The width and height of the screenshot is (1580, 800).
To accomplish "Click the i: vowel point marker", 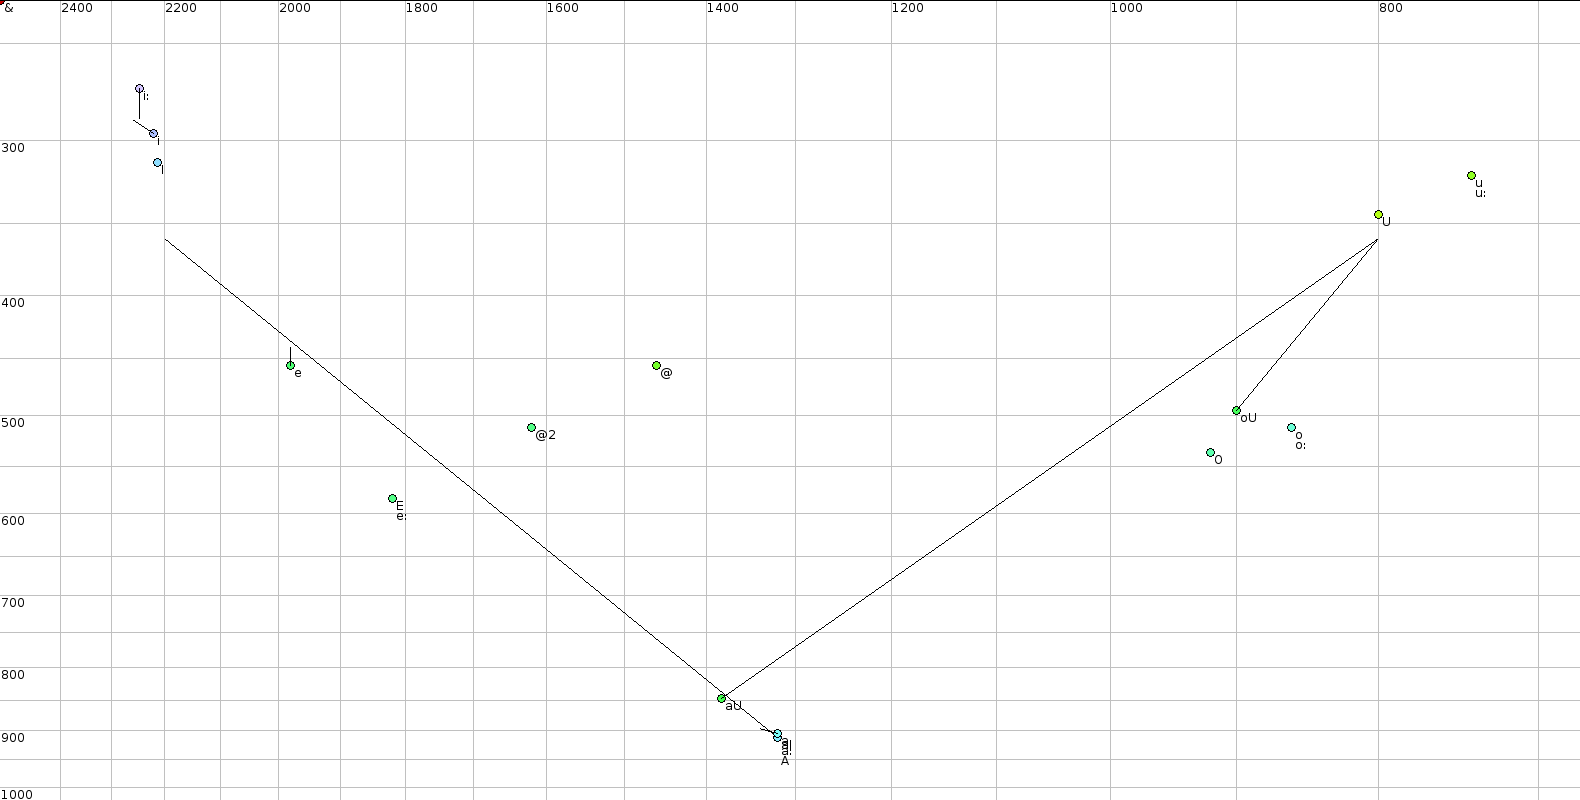I will (x=139, y=89).
